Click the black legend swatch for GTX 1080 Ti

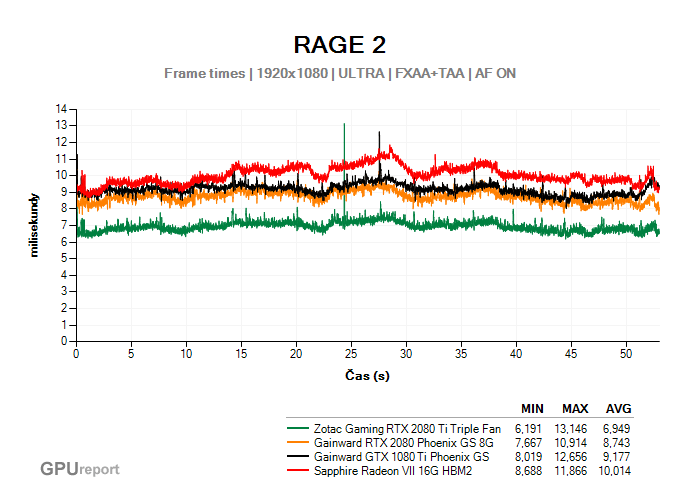click(x=298, y=456)
